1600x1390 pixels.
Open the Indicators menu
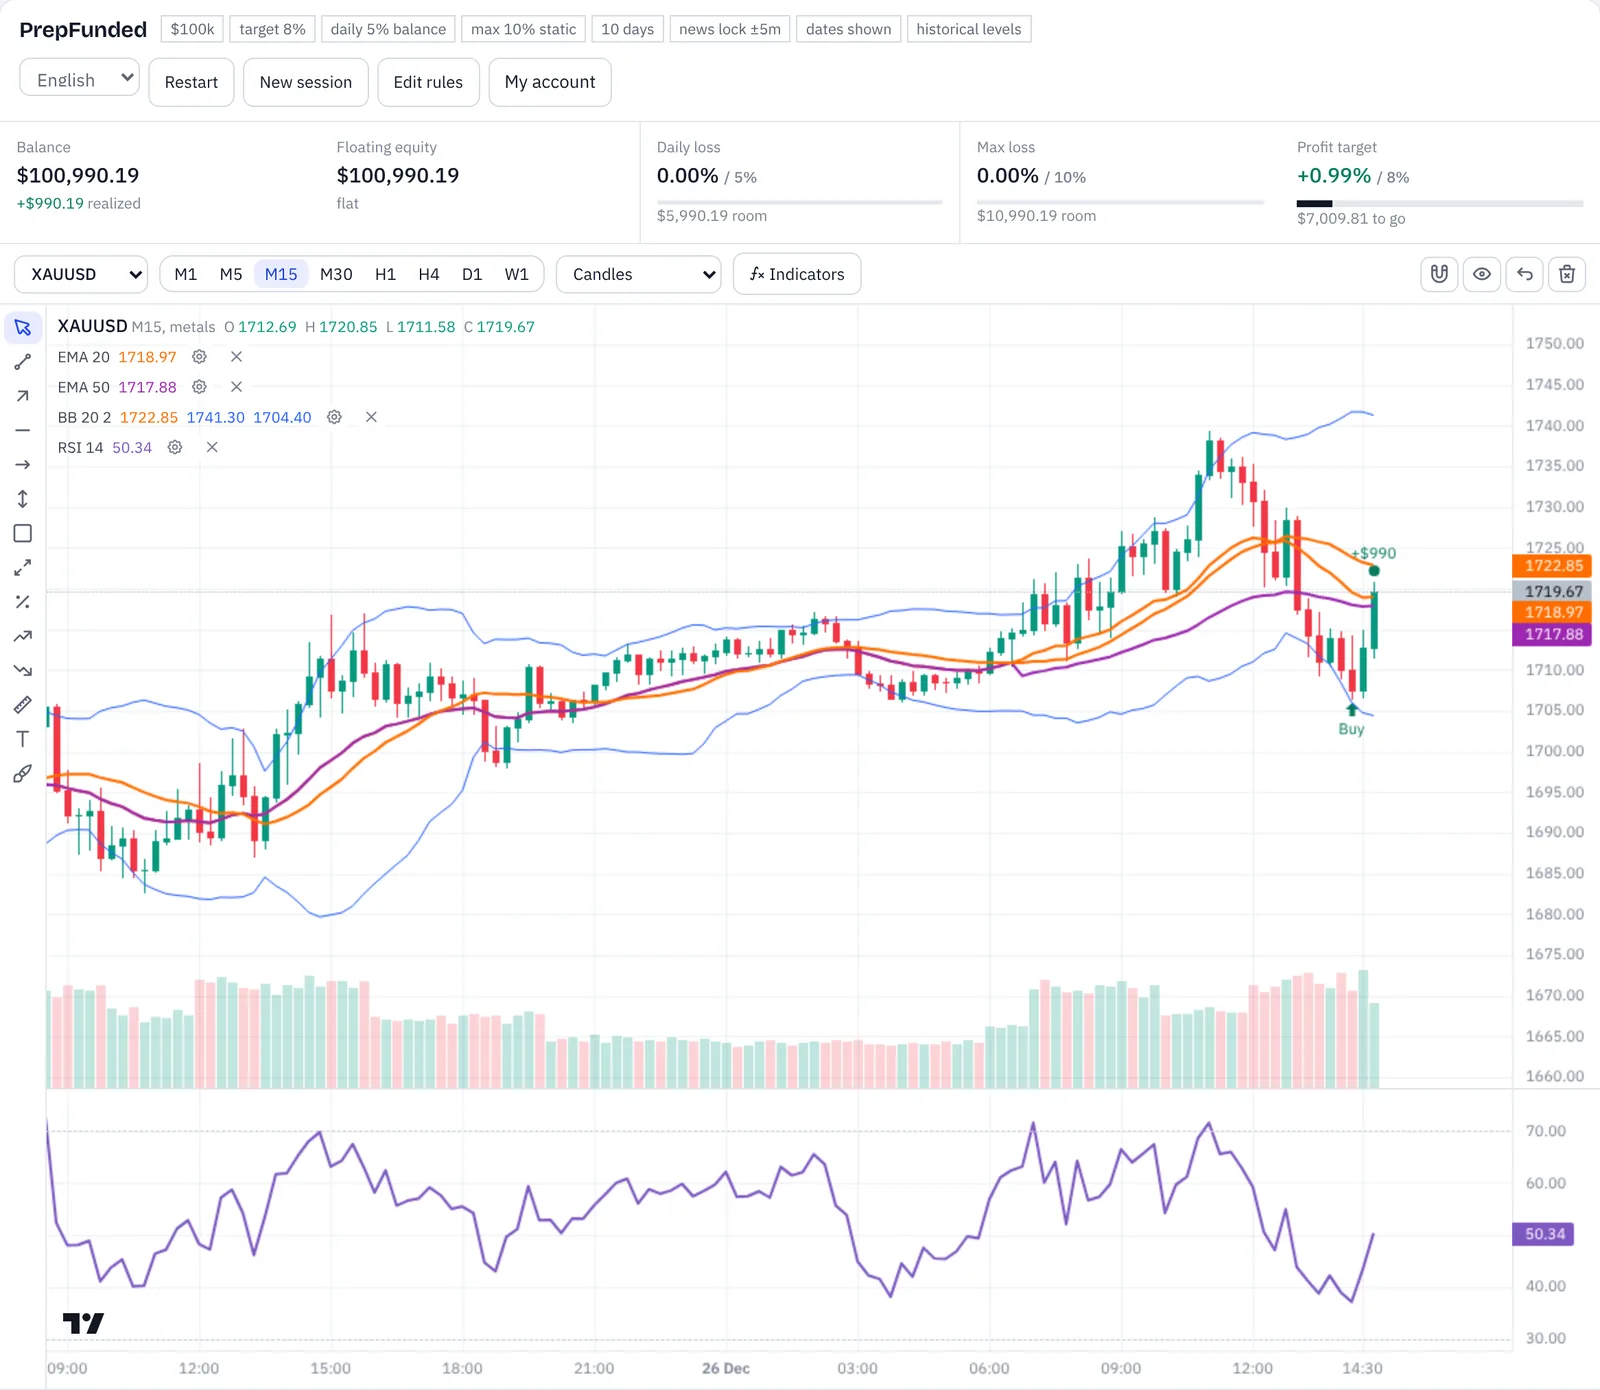(797, 274)
